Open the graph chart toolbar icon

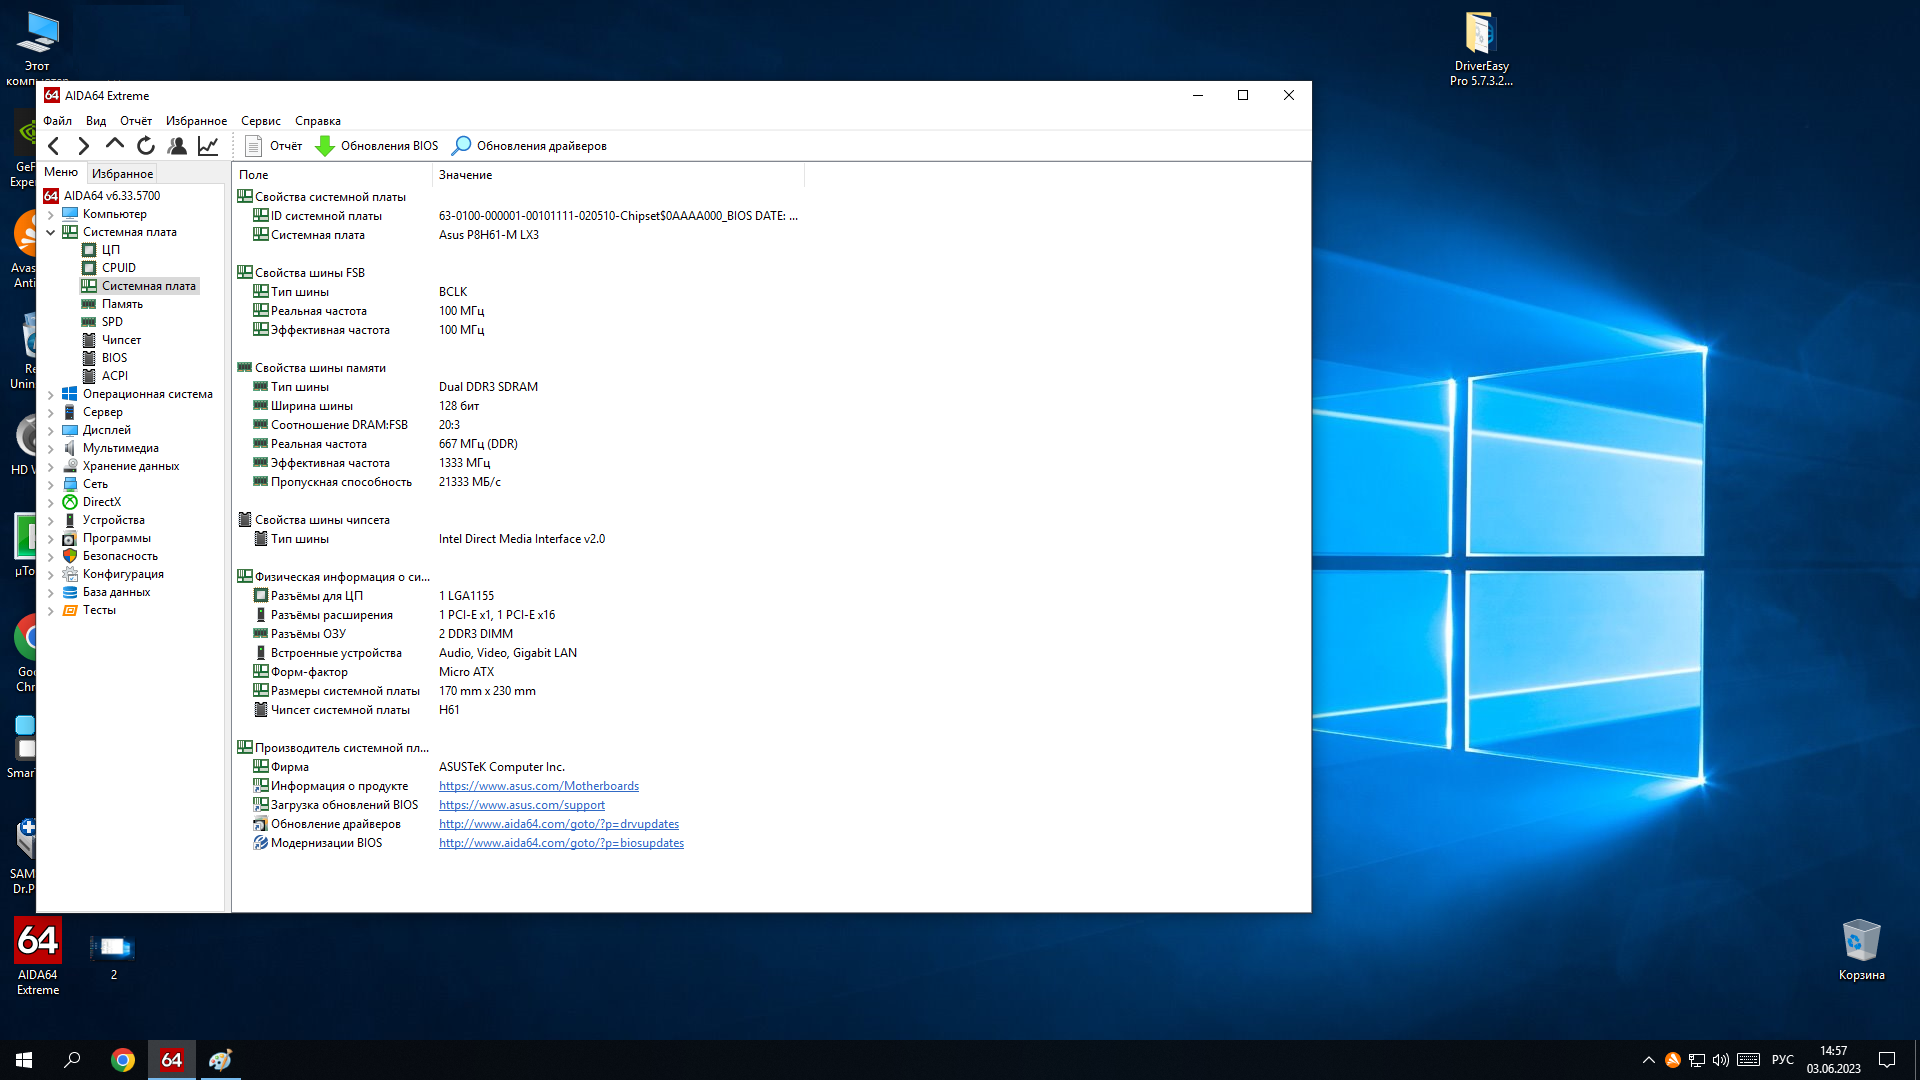[x=208, y=146]
